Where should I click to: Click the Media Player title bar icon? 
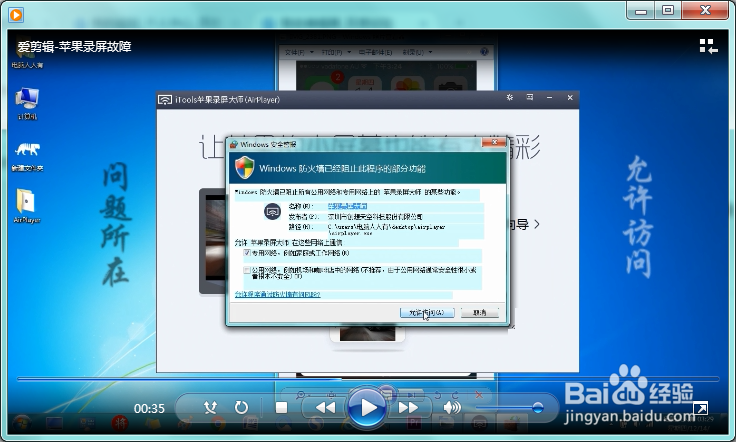[16, 15]
